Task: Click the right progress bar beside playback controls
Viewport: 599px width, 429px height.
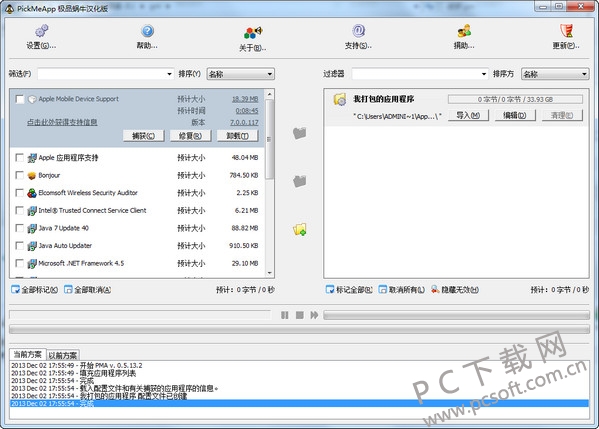Action: 457,315
